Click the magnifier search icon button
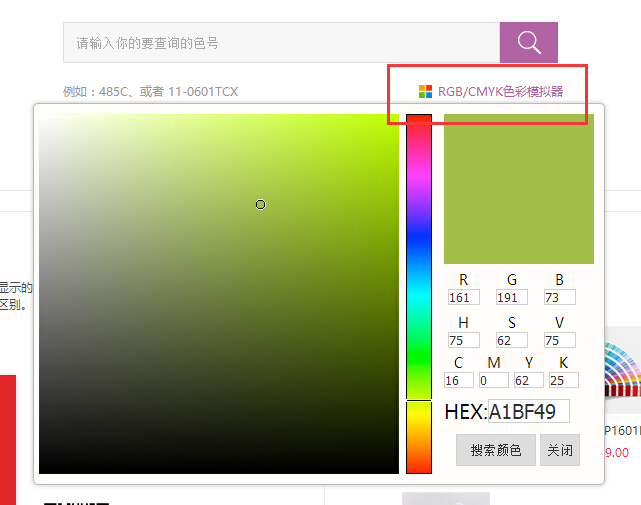Viewport: 641px width, 505px height. [x=528, y=43]
